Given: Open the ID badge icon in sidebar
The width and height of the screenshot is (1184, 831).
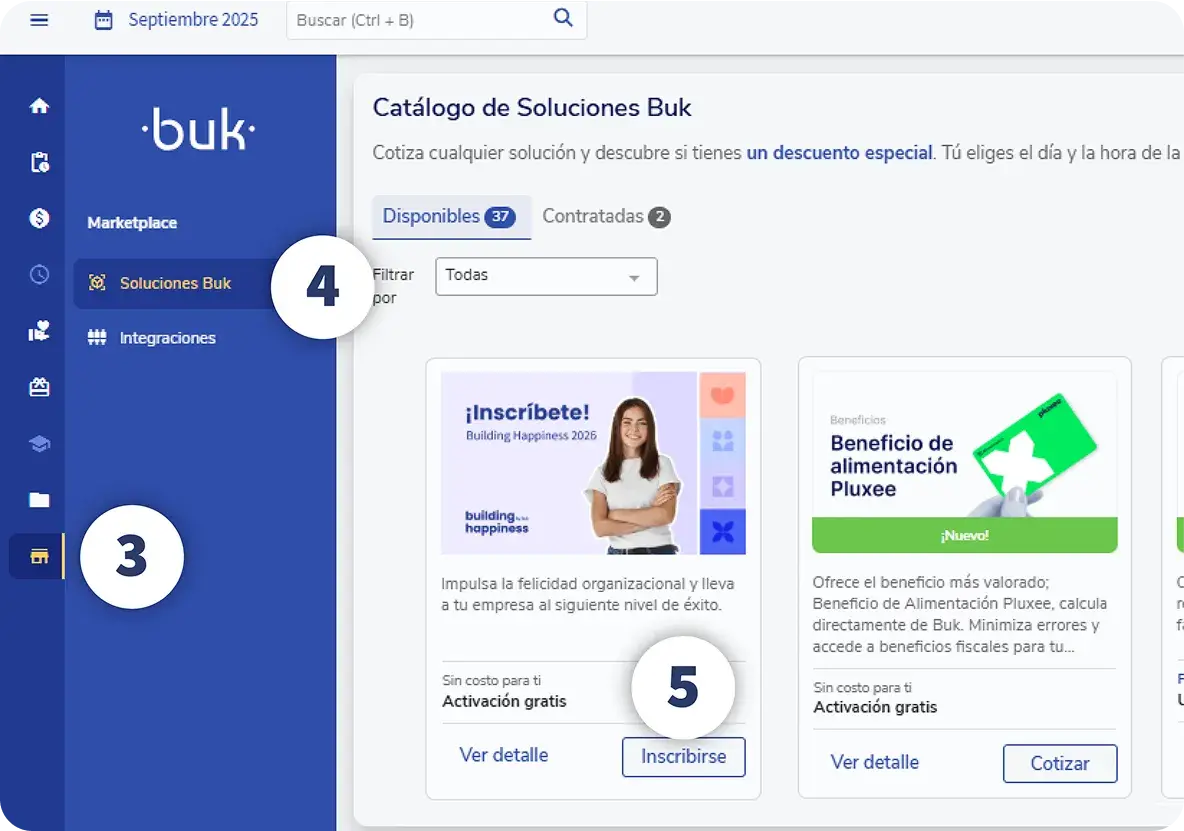Looking at the screenshot, I should coord(39,387).
